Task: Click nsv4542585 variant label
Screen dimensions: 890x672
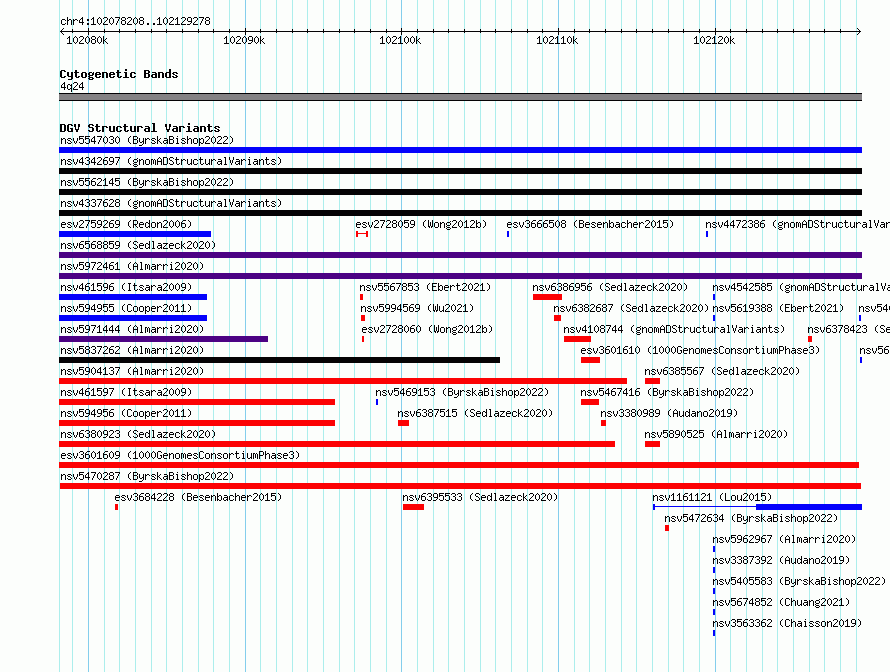Action: 801,287
